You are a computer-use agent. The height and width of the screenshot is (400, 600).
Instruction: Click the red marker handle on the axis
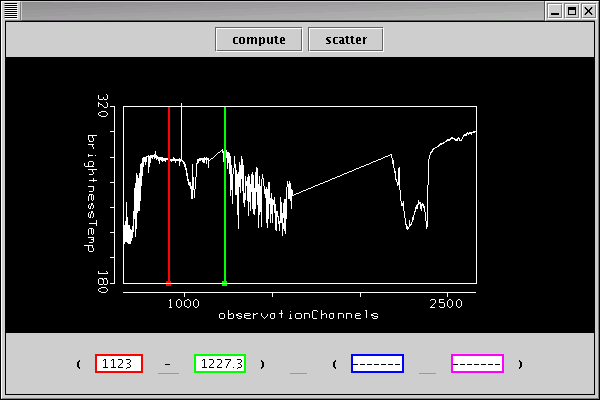coord(168,284)
